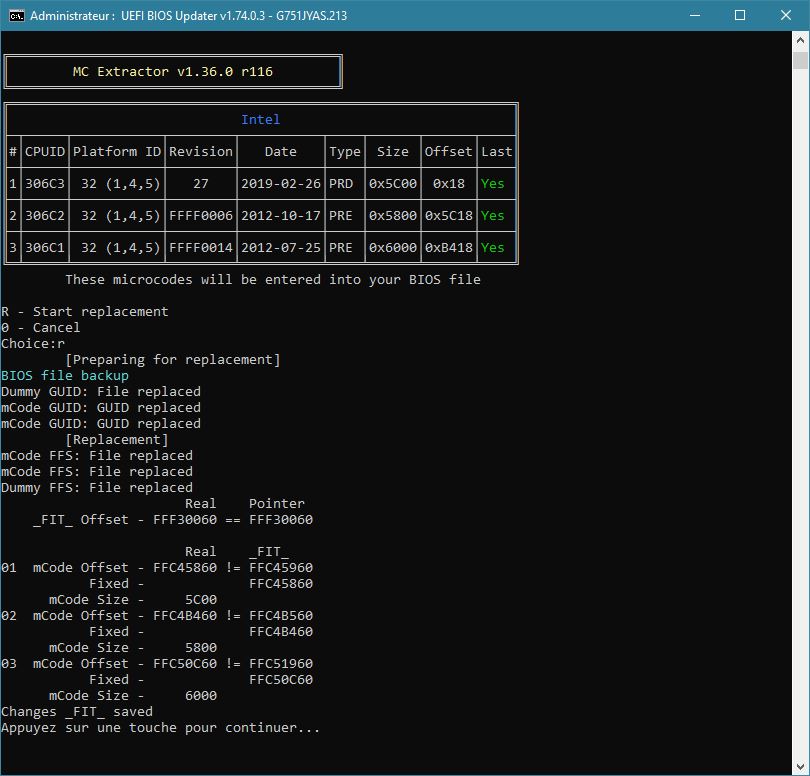Click the '01 mCode Offset - FFC45860' line
Screen dimensions: 810x776
[x=157, y=568]
